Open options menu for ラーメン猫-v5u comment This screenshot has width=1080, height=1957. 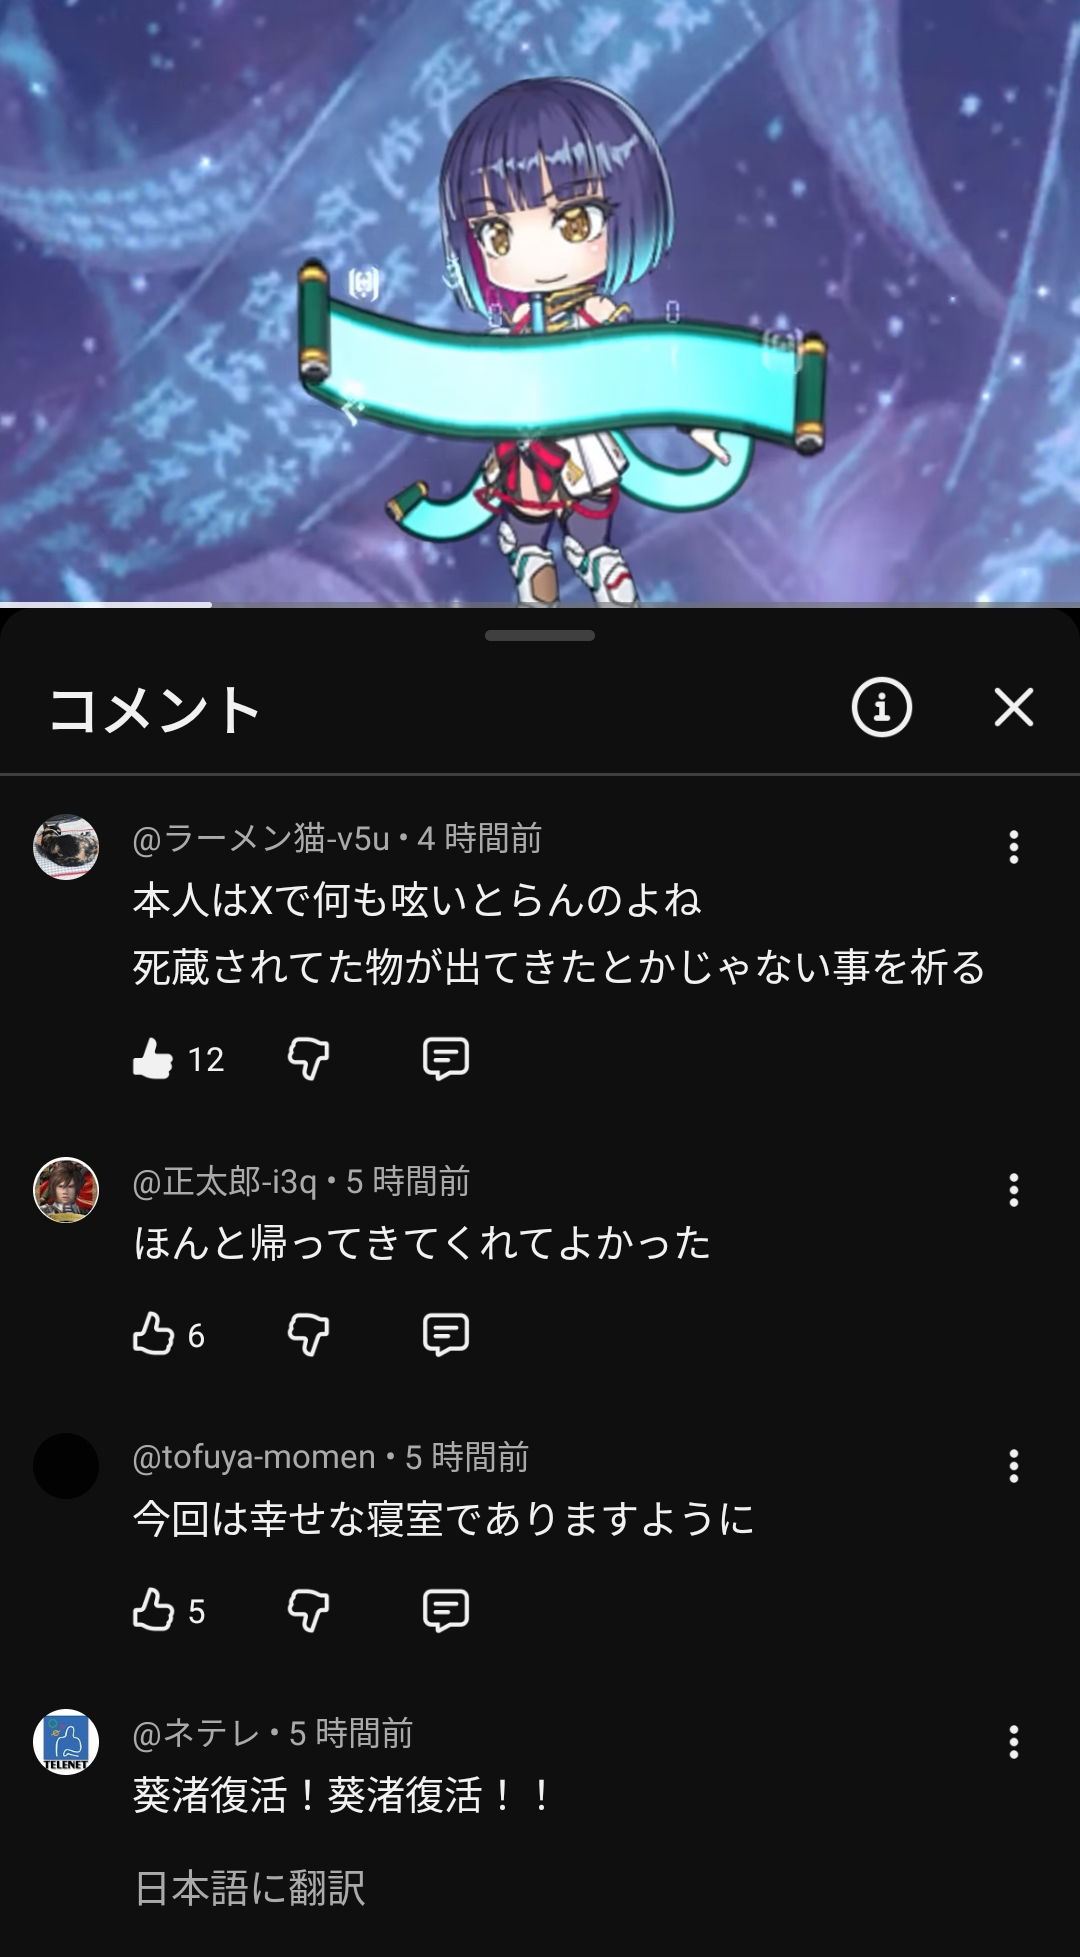tap(1013, 847)
